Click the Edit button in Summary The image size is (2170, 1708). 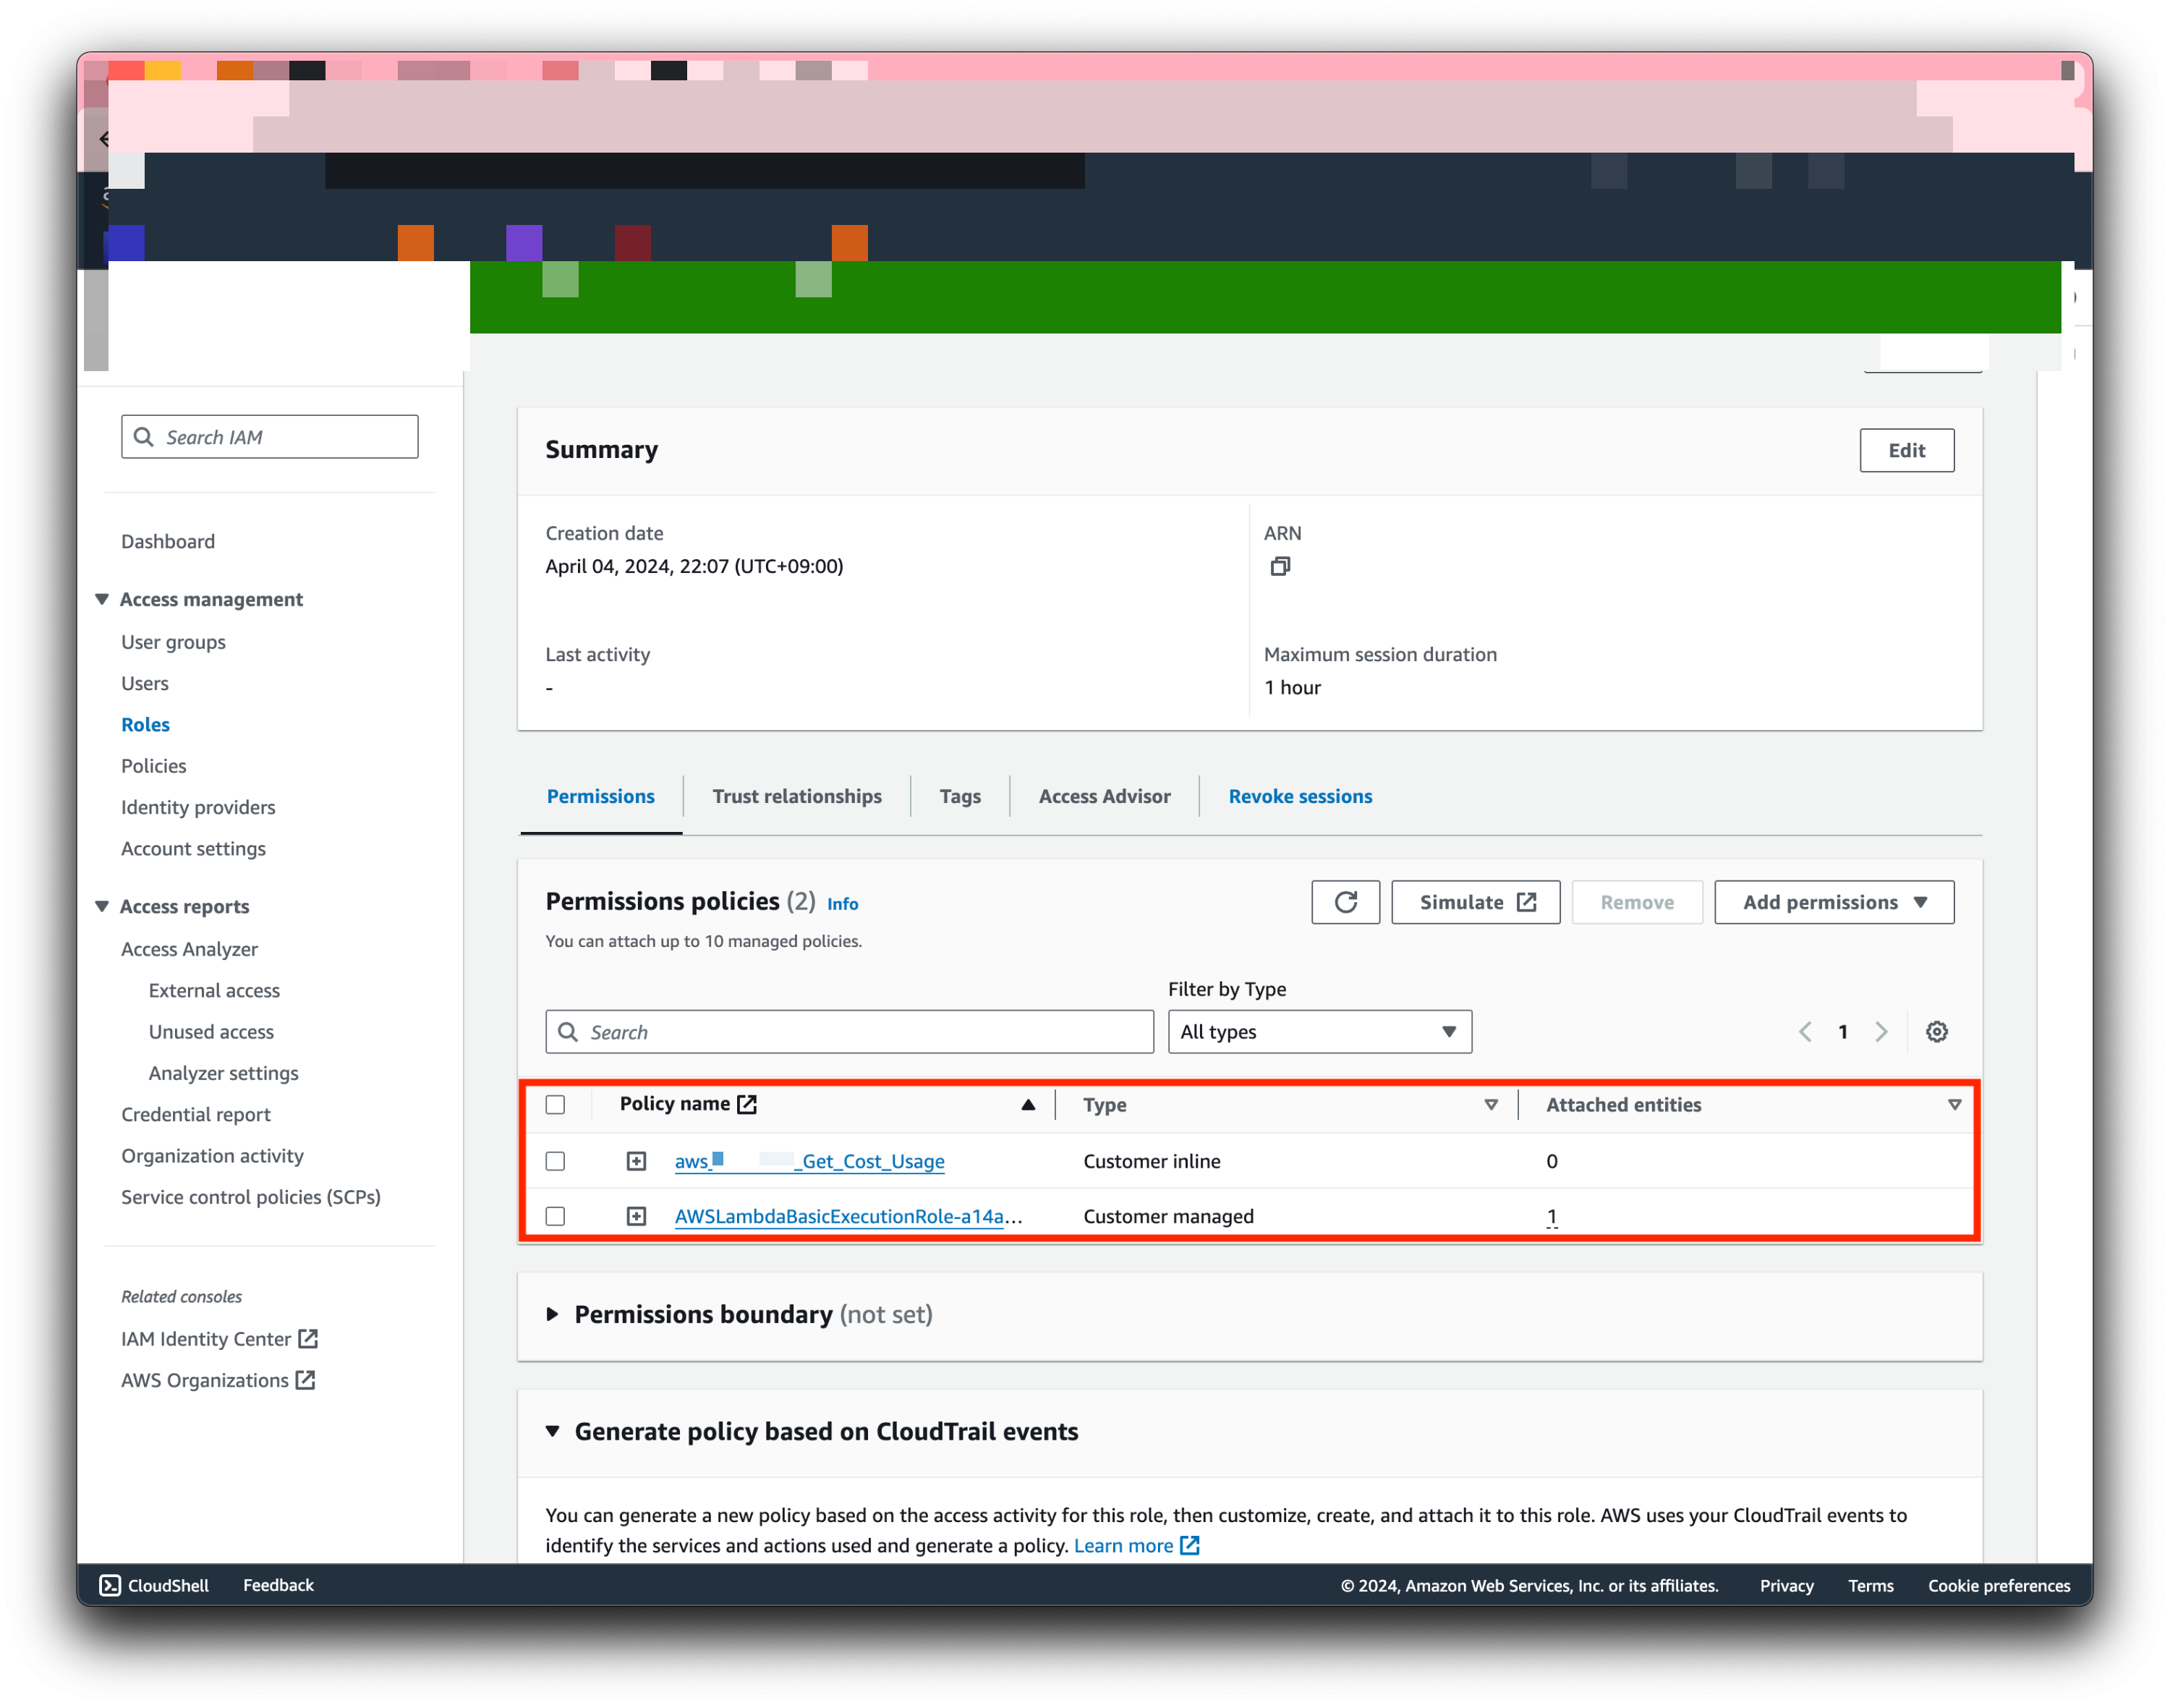coord(1905,450)
